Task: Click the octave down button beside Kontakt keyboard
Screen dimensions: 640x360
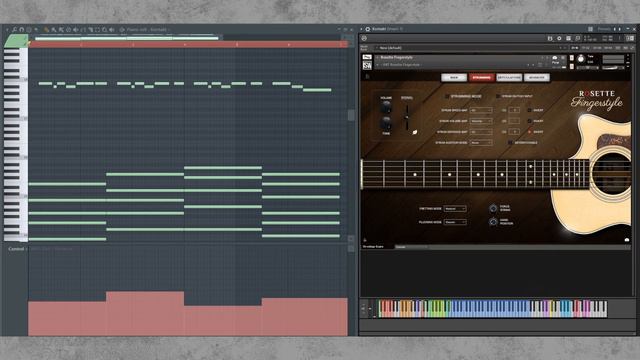Action: point(363,312)
